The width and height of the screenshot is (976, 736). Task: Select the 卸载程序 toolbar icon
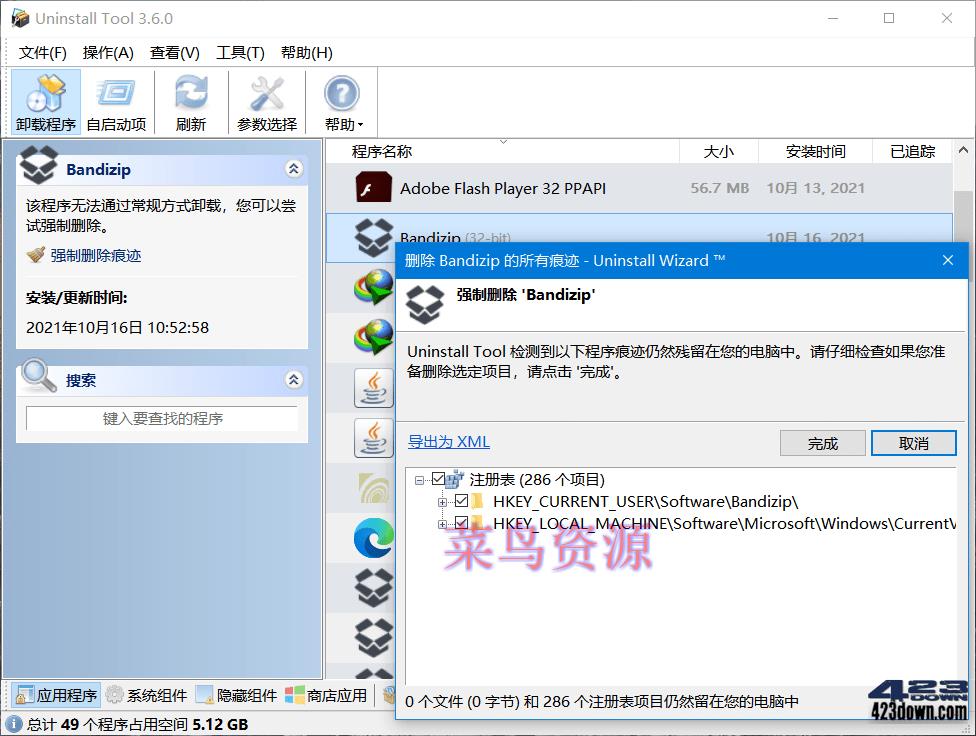coord(44,100)
